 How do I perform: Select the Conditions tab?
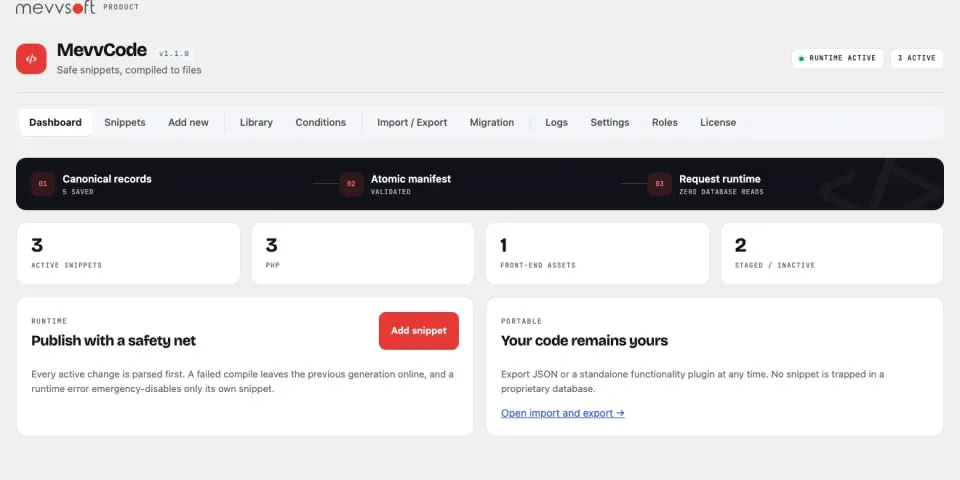pyautogui.click(x=321, y=122)
